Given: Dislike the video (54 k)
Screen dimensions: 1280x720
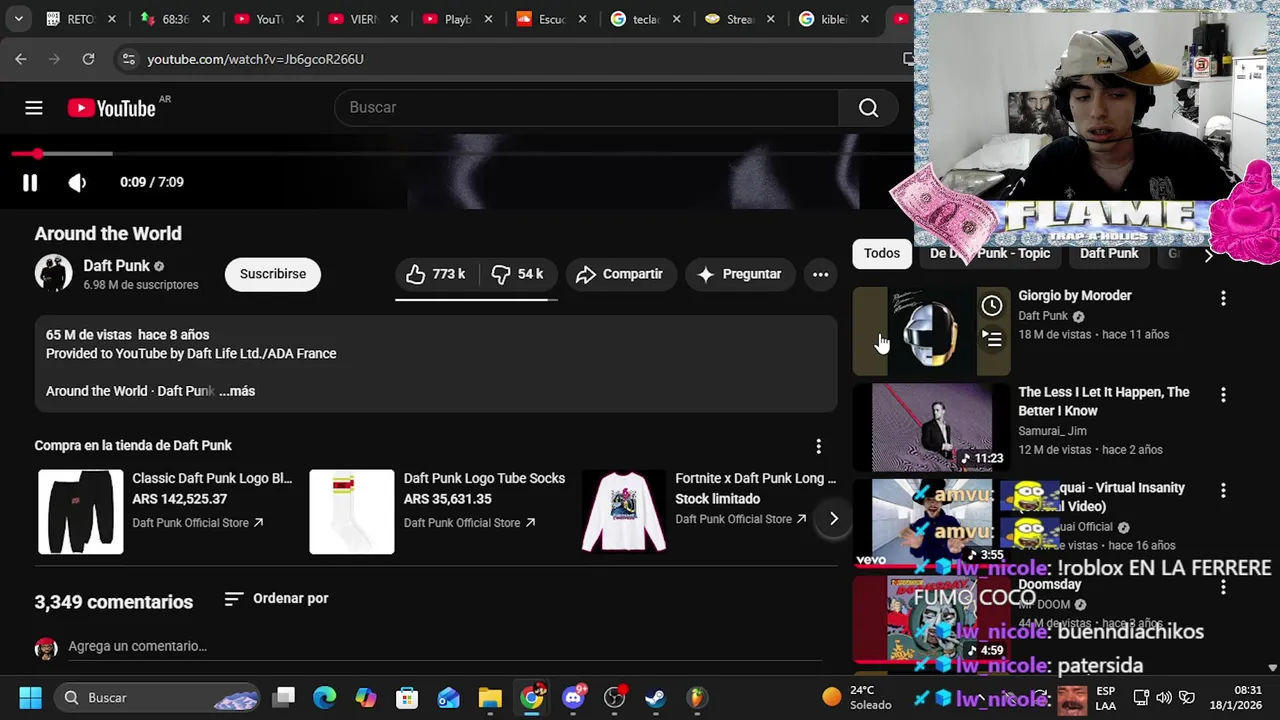Looking at the screenshot, I should [517, 274].
